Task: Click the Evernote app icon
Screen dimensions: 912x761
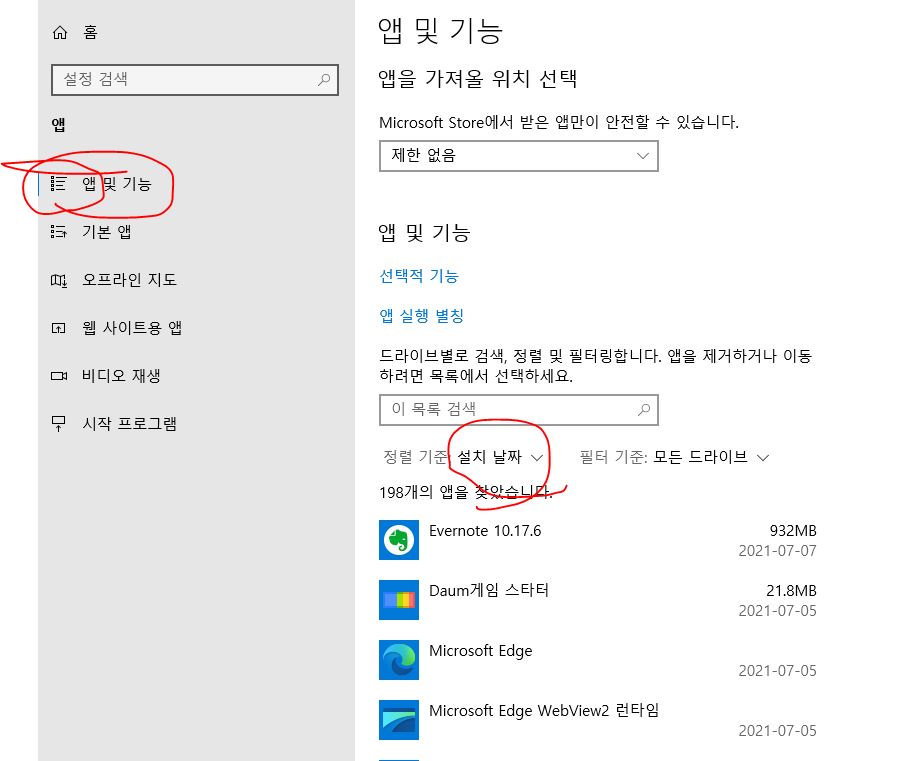Action: tap(399, 540)
